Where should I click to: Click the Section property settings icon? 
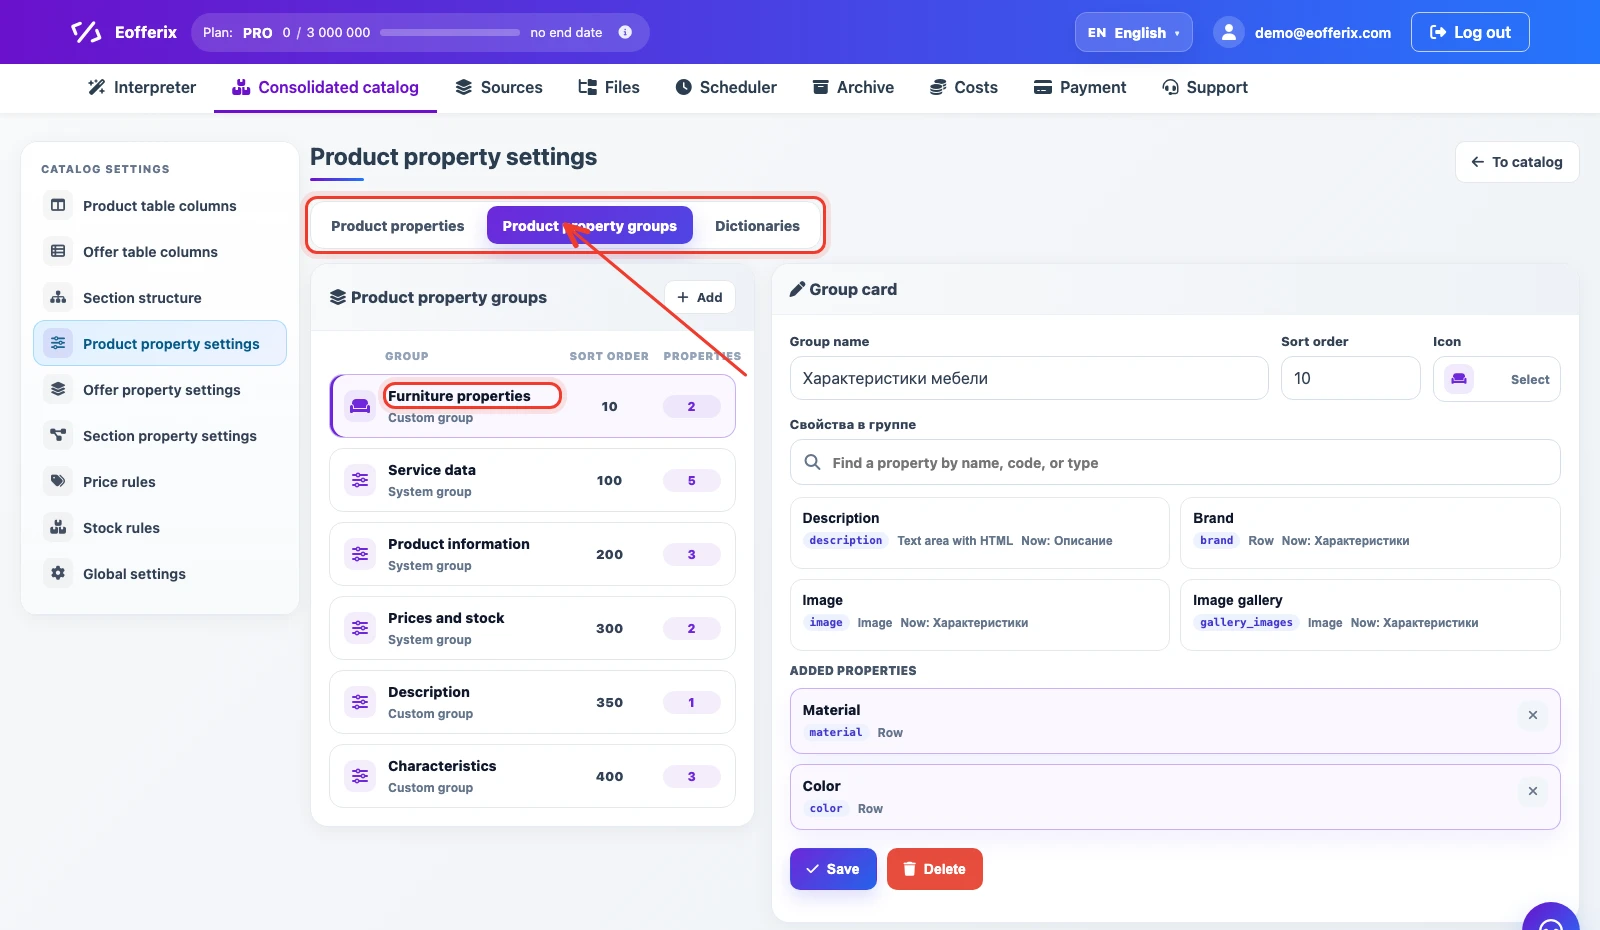tap(58, 435)
